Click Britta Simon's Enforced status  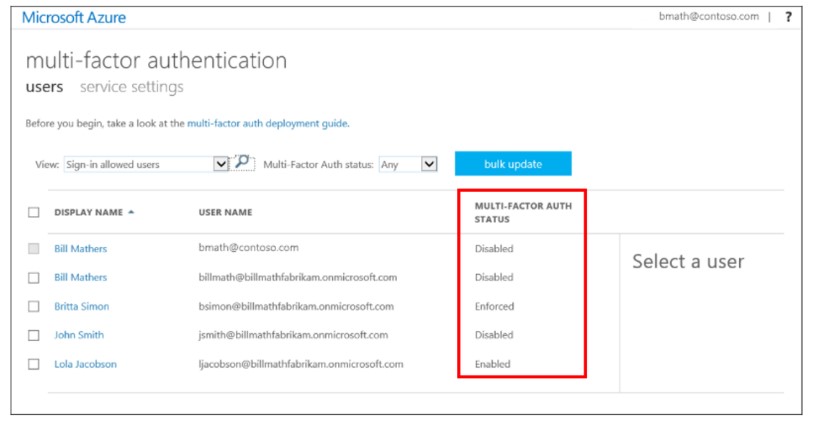[494, 306]
